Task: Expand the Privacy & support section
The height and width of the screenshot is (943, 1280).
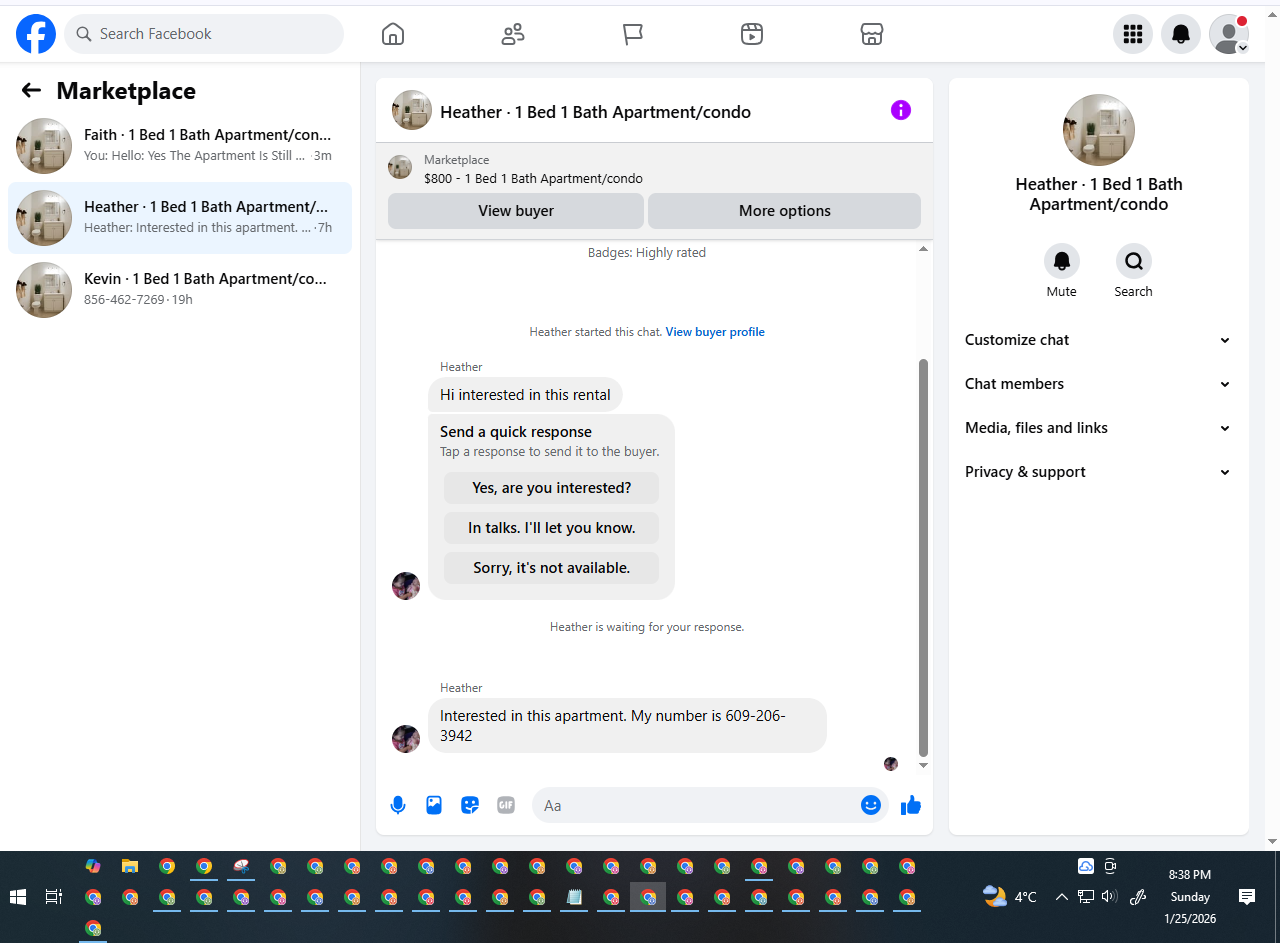Action: [x=1098, y=472]
